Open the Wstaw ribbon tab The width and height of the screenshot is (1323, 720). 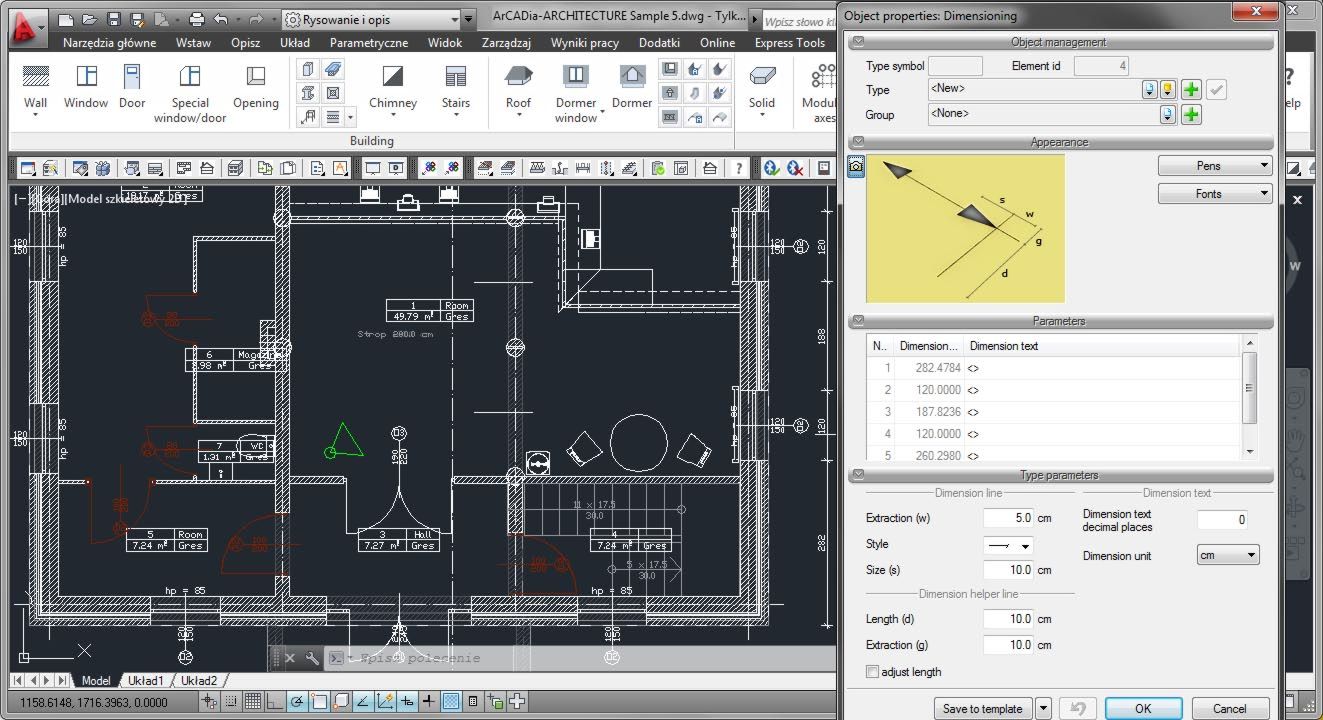pyautogui.click(x=193, y=43)
